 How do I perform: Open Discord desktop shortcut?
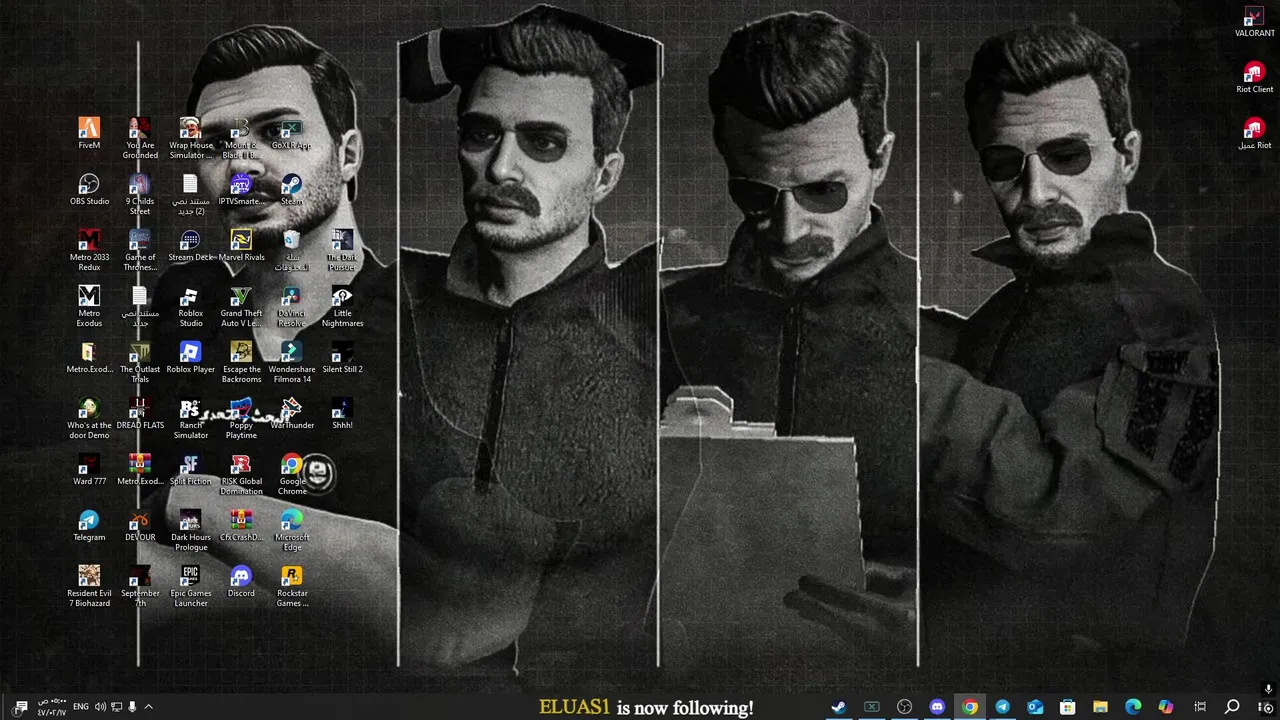pyautogui.click(x=241, y=582)
